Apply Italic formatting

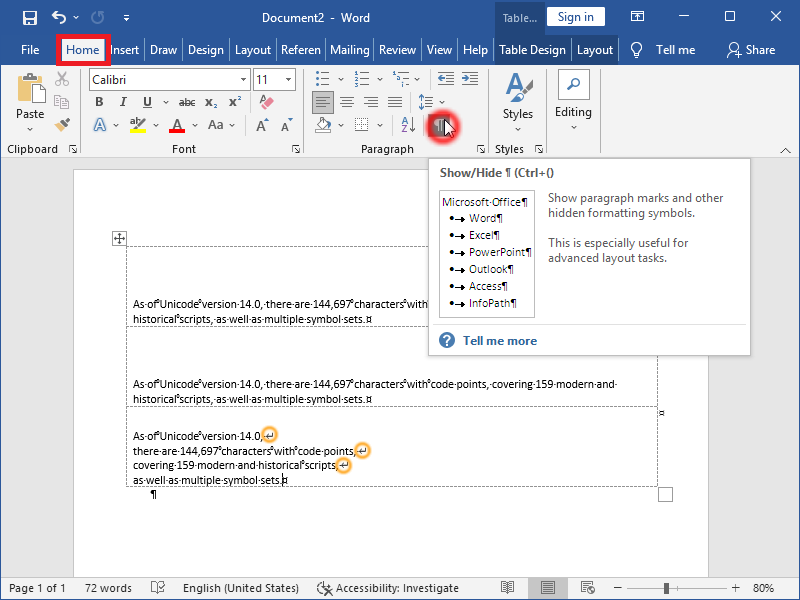(123, 101)
